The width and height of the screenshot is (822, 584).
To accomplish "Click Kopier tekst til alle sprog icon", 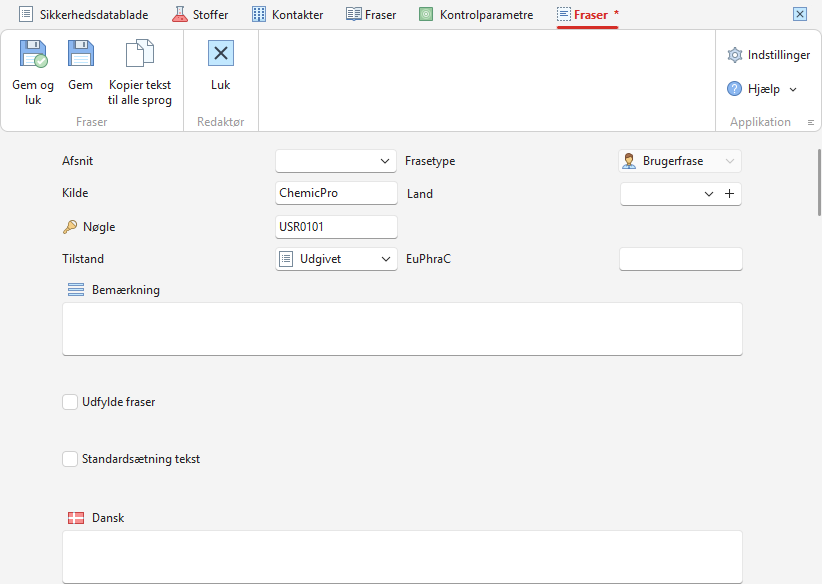I will click(140, 53).
